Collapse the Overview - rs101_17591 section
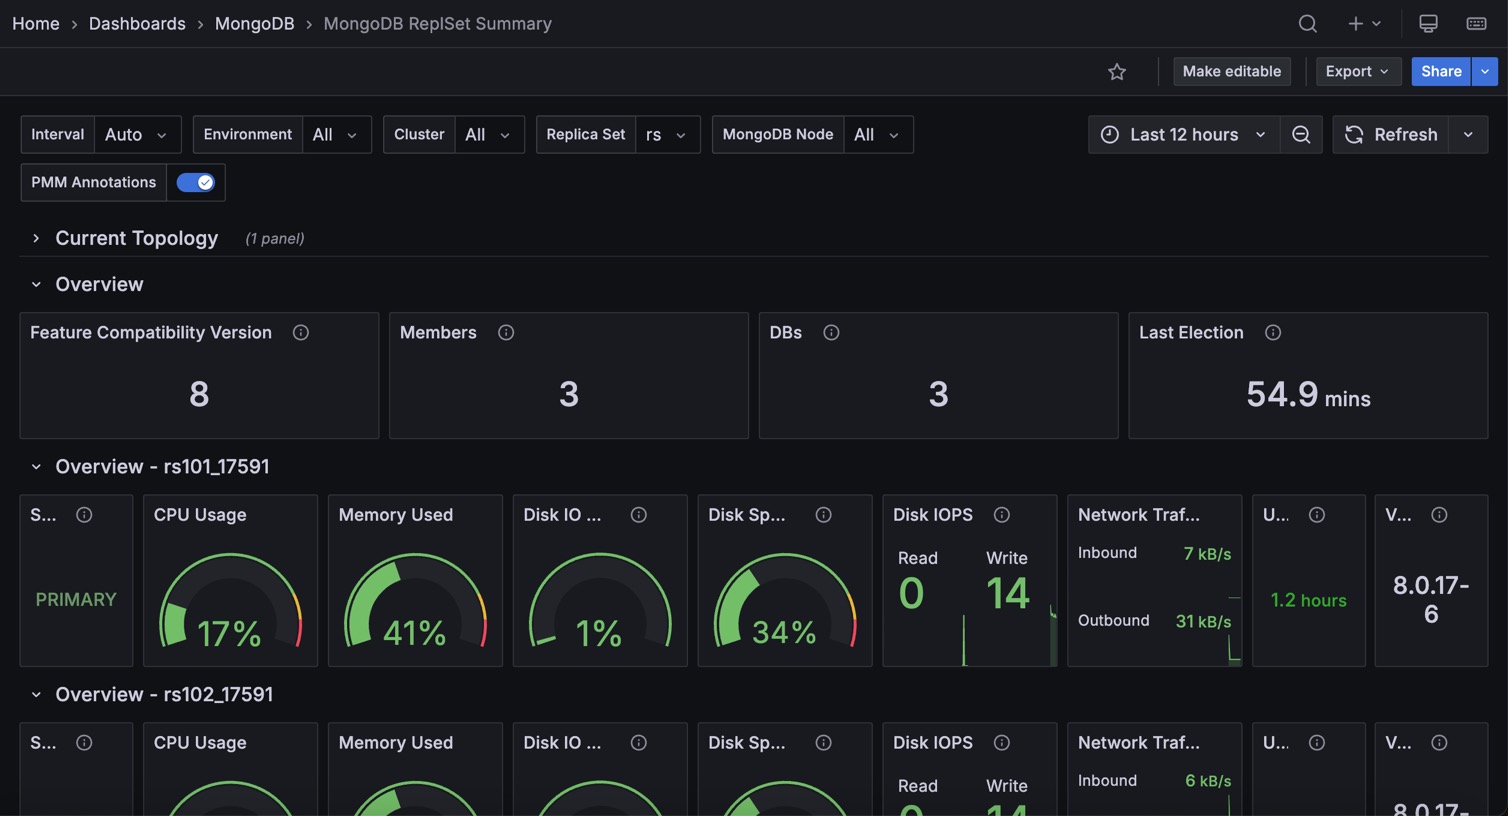 (36, 467)
